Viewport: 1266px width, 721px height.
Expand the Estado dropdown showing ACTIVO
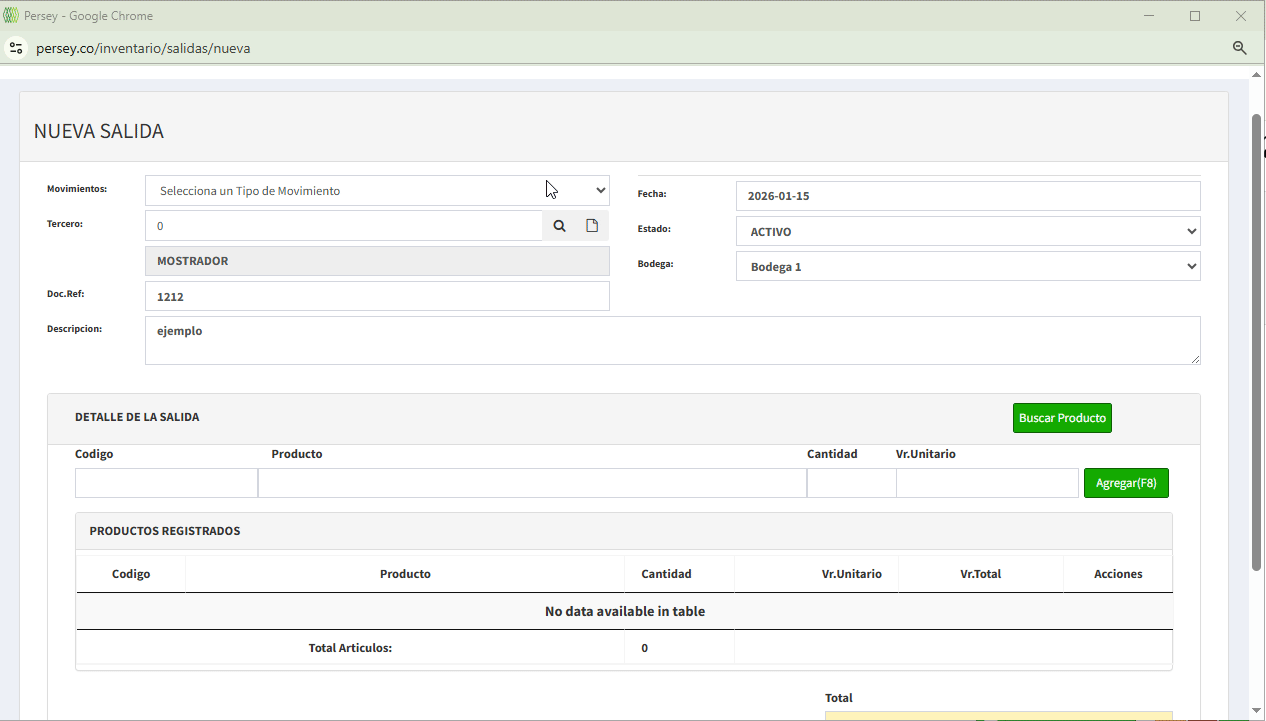pyautogui.click(x=967, y=231)
